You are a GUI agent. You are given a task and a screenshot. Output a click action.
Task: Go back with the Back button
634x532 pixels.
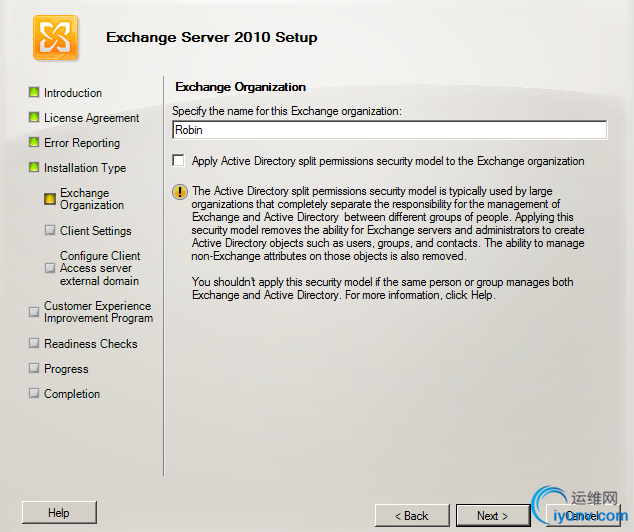pyautogui.click(x=412, y=515)
